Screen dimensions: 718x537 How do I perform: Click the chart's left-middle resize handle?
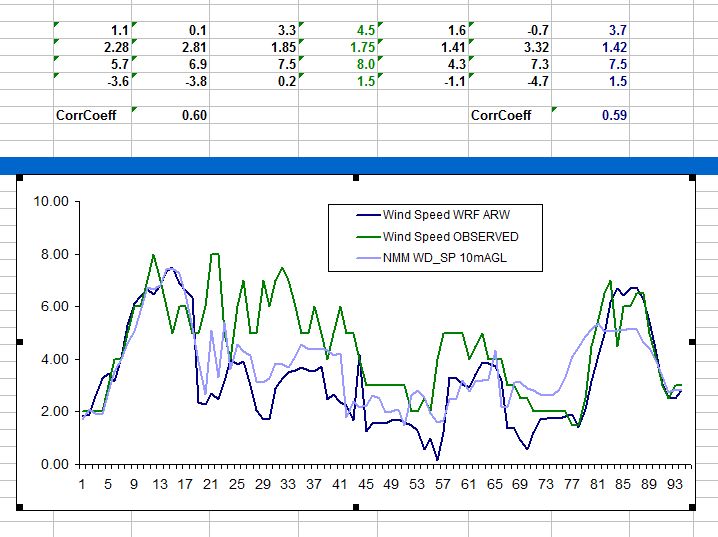[19, 342]
